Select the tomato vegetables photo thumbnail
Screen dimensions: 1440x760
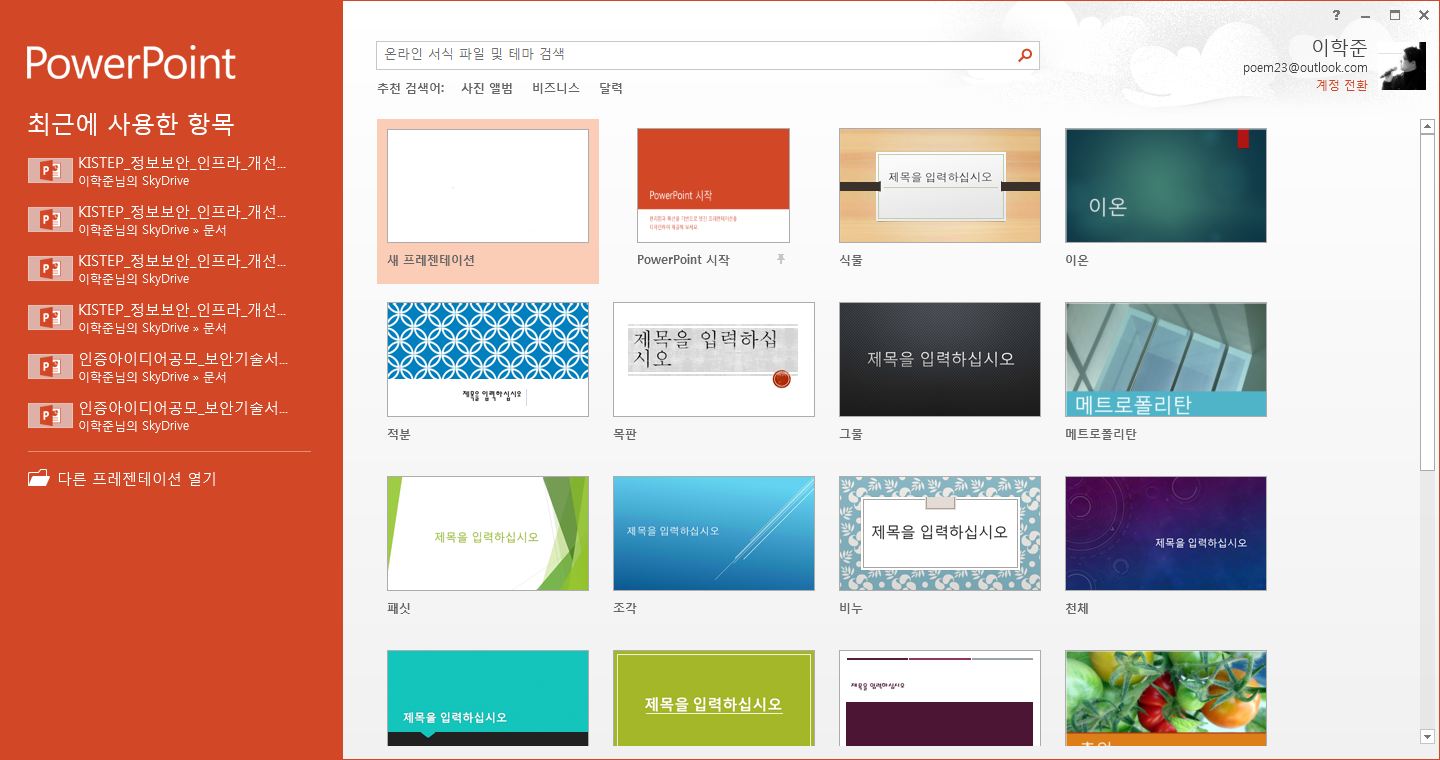1166,698
